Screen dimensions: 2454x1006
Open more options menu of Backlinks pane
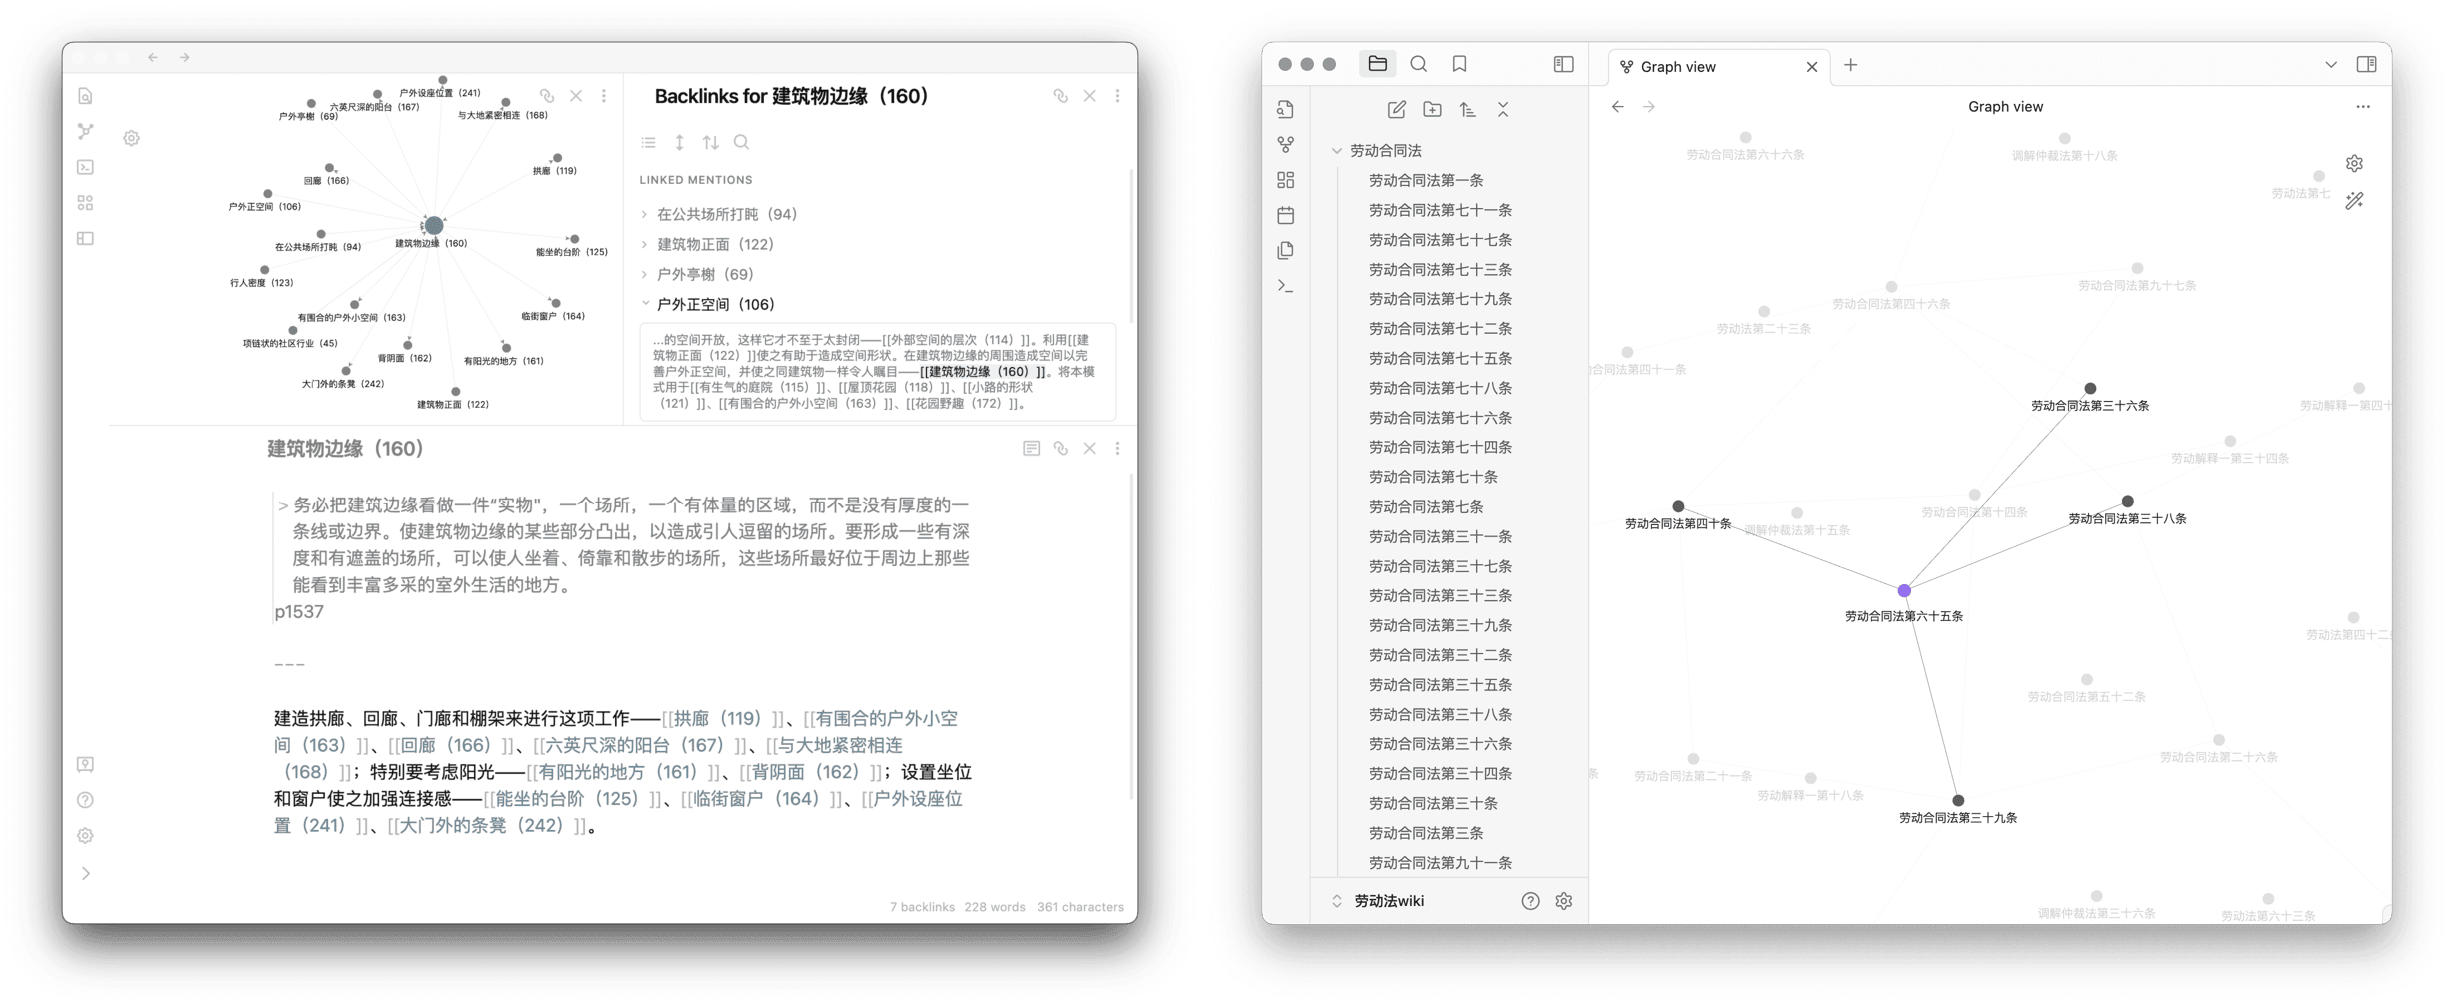pyautogui.click(x=1118, y=96)
